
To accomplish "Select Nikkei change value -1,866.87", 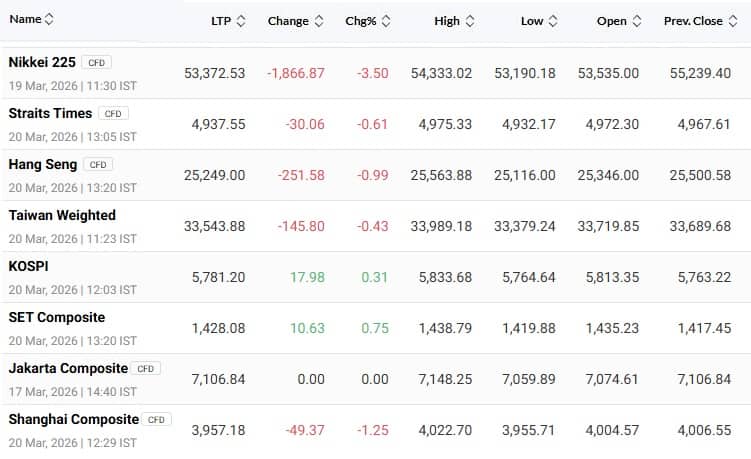I will (x=296, y=73).
